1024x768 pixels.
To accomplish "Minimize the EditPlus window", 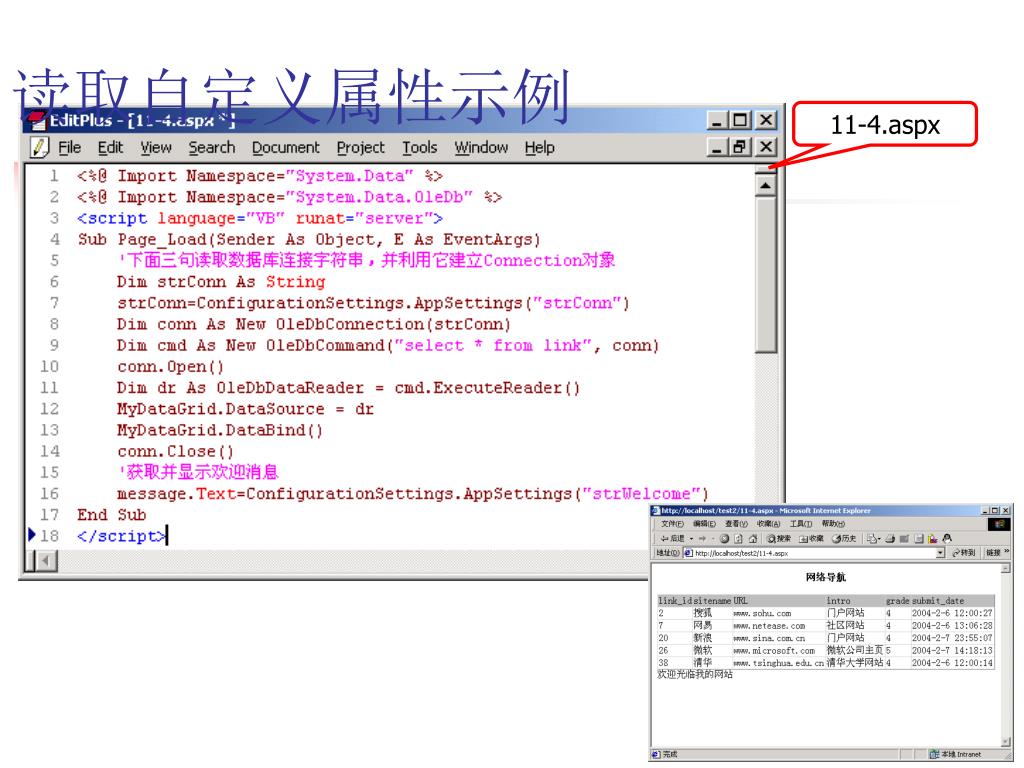I will pyautogui.click(x=717, y=120).
